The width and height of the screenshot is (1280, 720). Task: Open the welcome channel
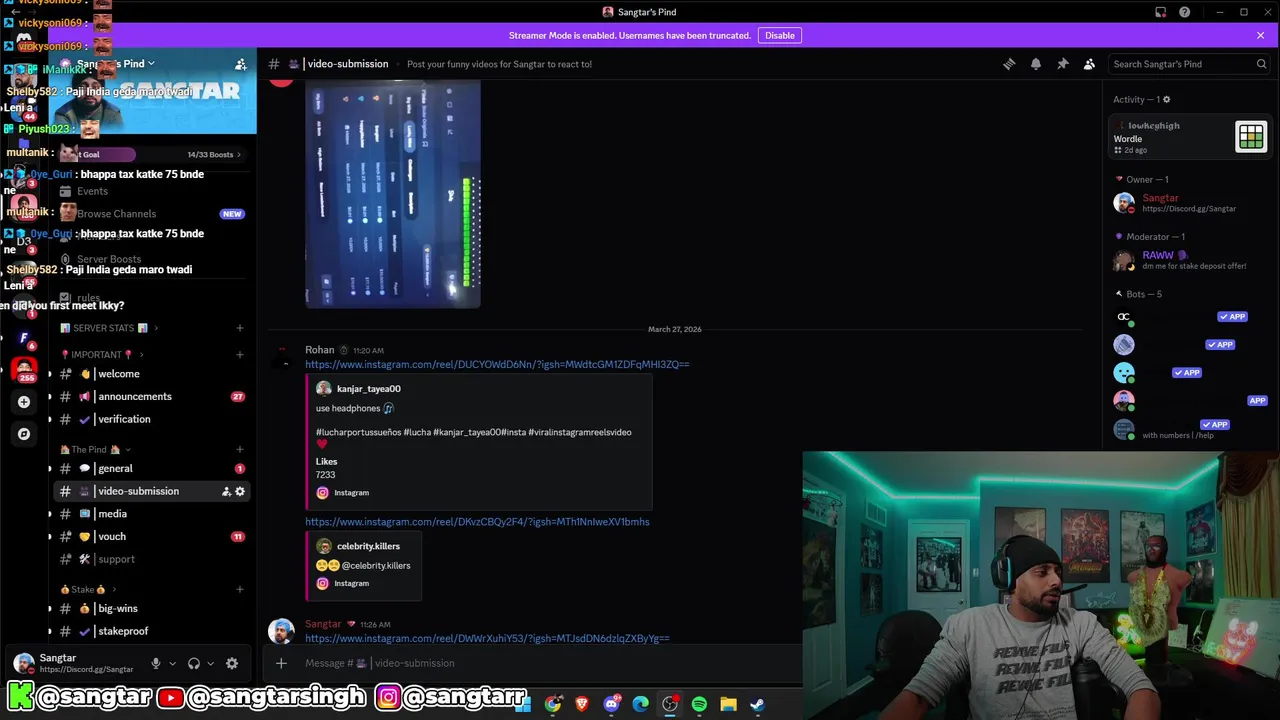tap(150, 374)
